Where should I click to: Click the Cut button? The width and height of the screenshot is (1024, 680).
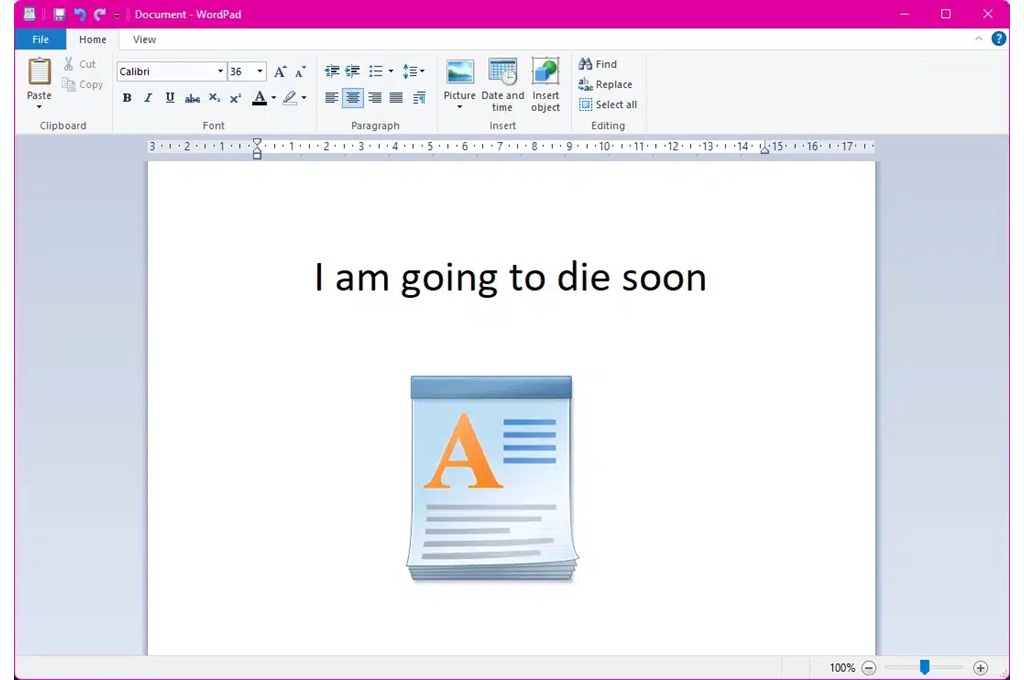click(x=80, y=64)
